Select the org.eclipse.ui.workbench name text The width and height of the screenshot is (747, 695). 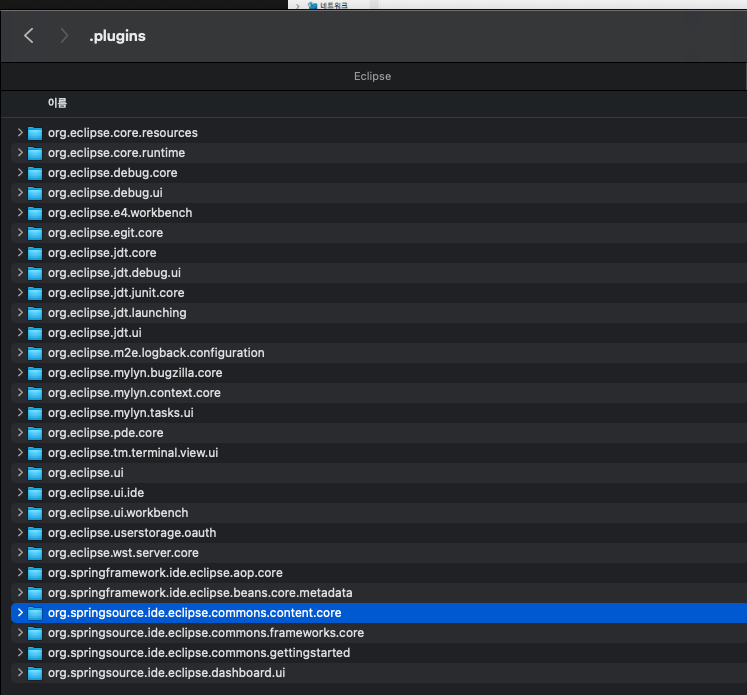tap(118, 513)
